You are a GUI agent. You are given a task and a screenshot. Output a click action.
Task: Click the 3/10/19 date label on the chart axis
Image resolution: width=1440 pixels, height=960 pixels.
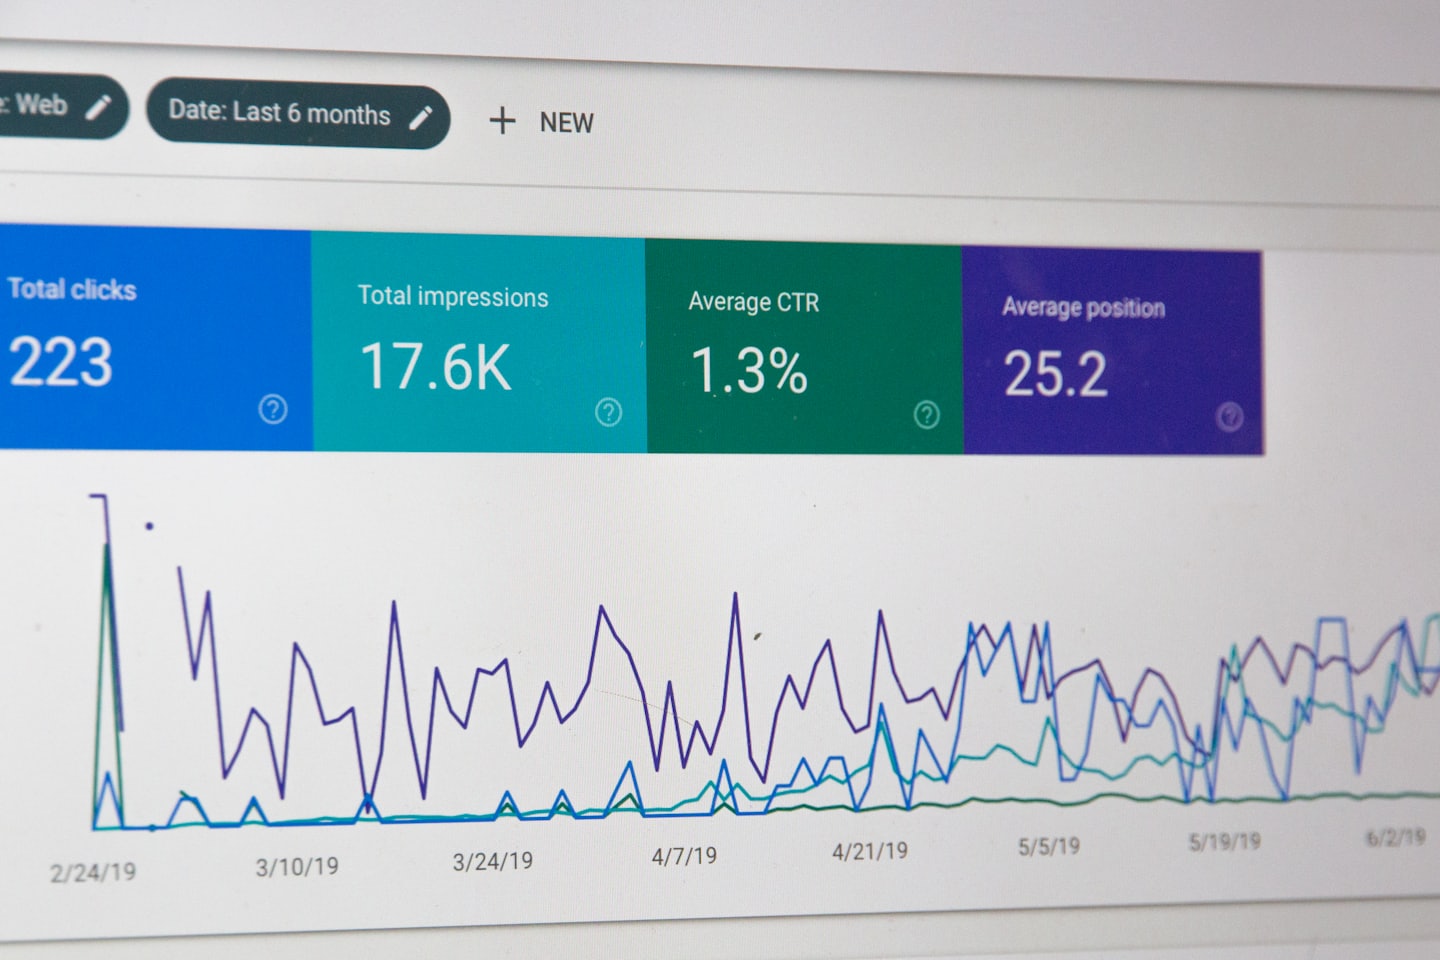tap(297, 866)
